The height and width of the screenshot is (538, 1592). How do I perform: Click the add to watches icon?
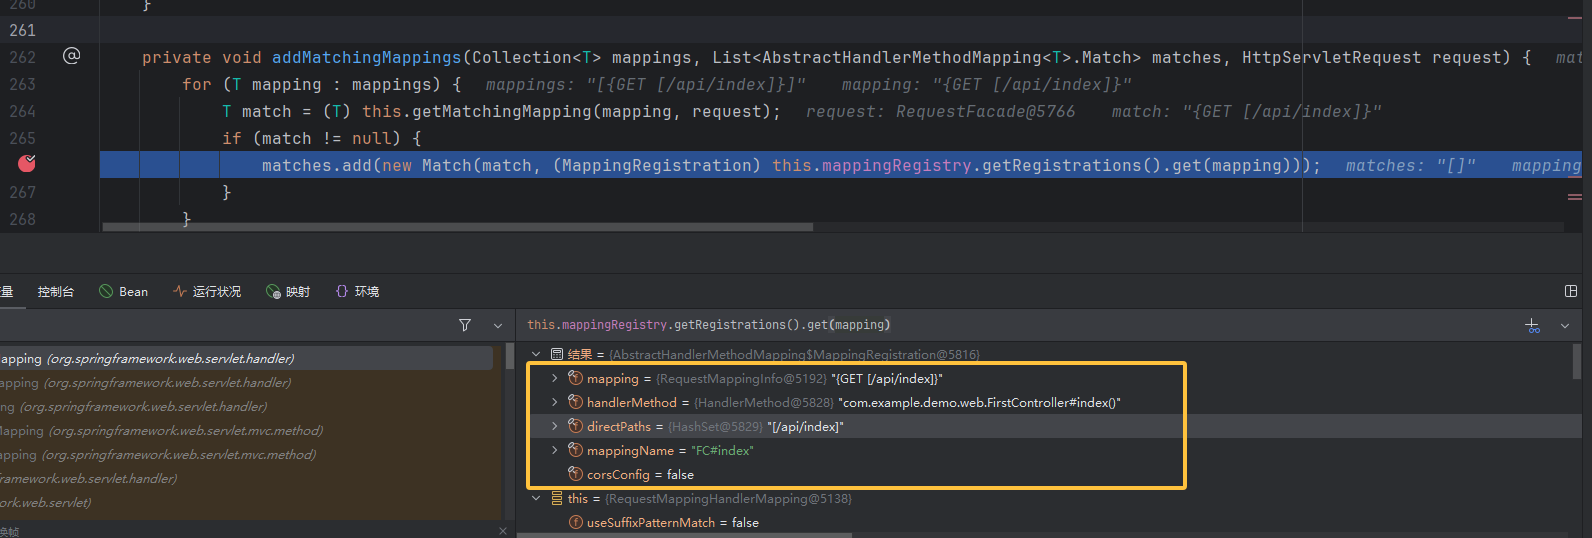(x=1532, y=325)
